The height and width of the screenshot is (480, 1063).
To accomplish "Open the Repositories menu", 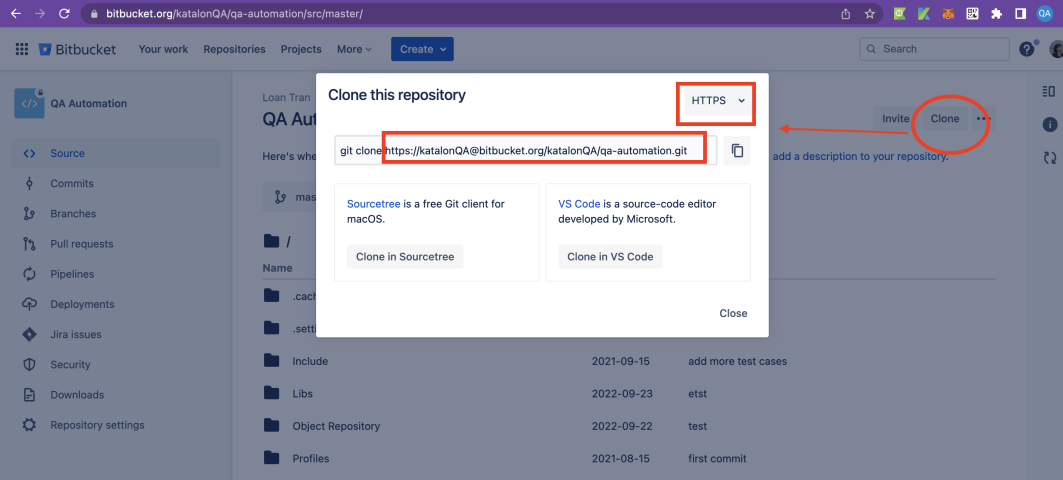I will pos(234,49).
